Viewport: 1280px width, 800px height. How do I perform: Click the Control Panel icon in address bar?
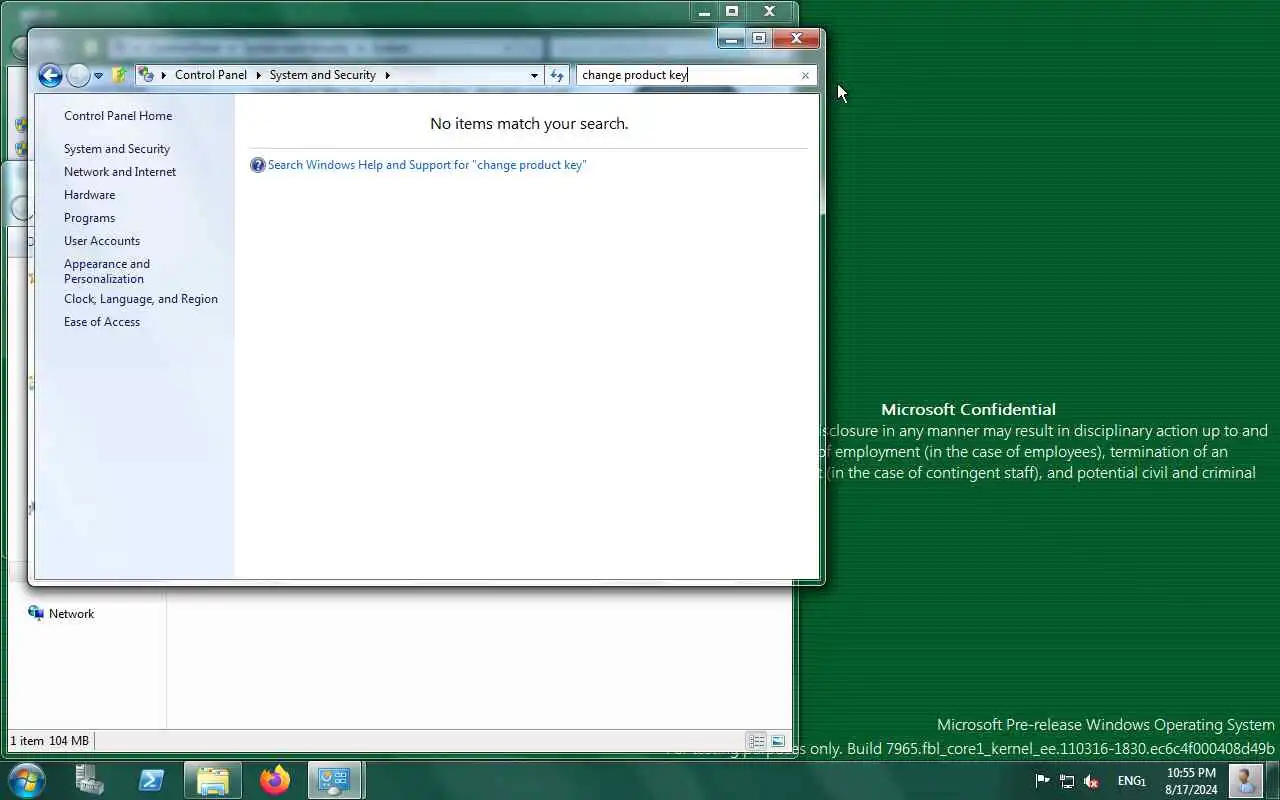(146, 75)
